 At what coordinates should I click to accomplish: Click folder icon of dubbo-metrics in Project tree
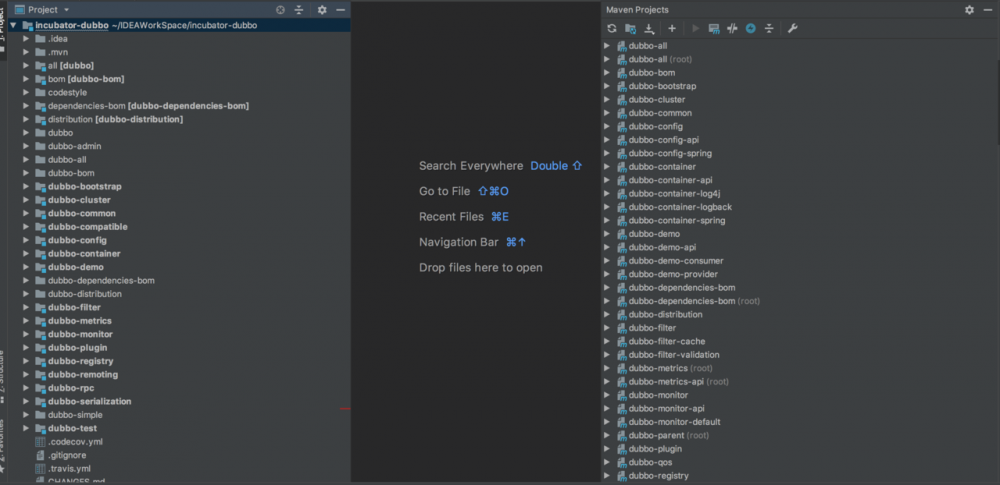click(40, 321)
